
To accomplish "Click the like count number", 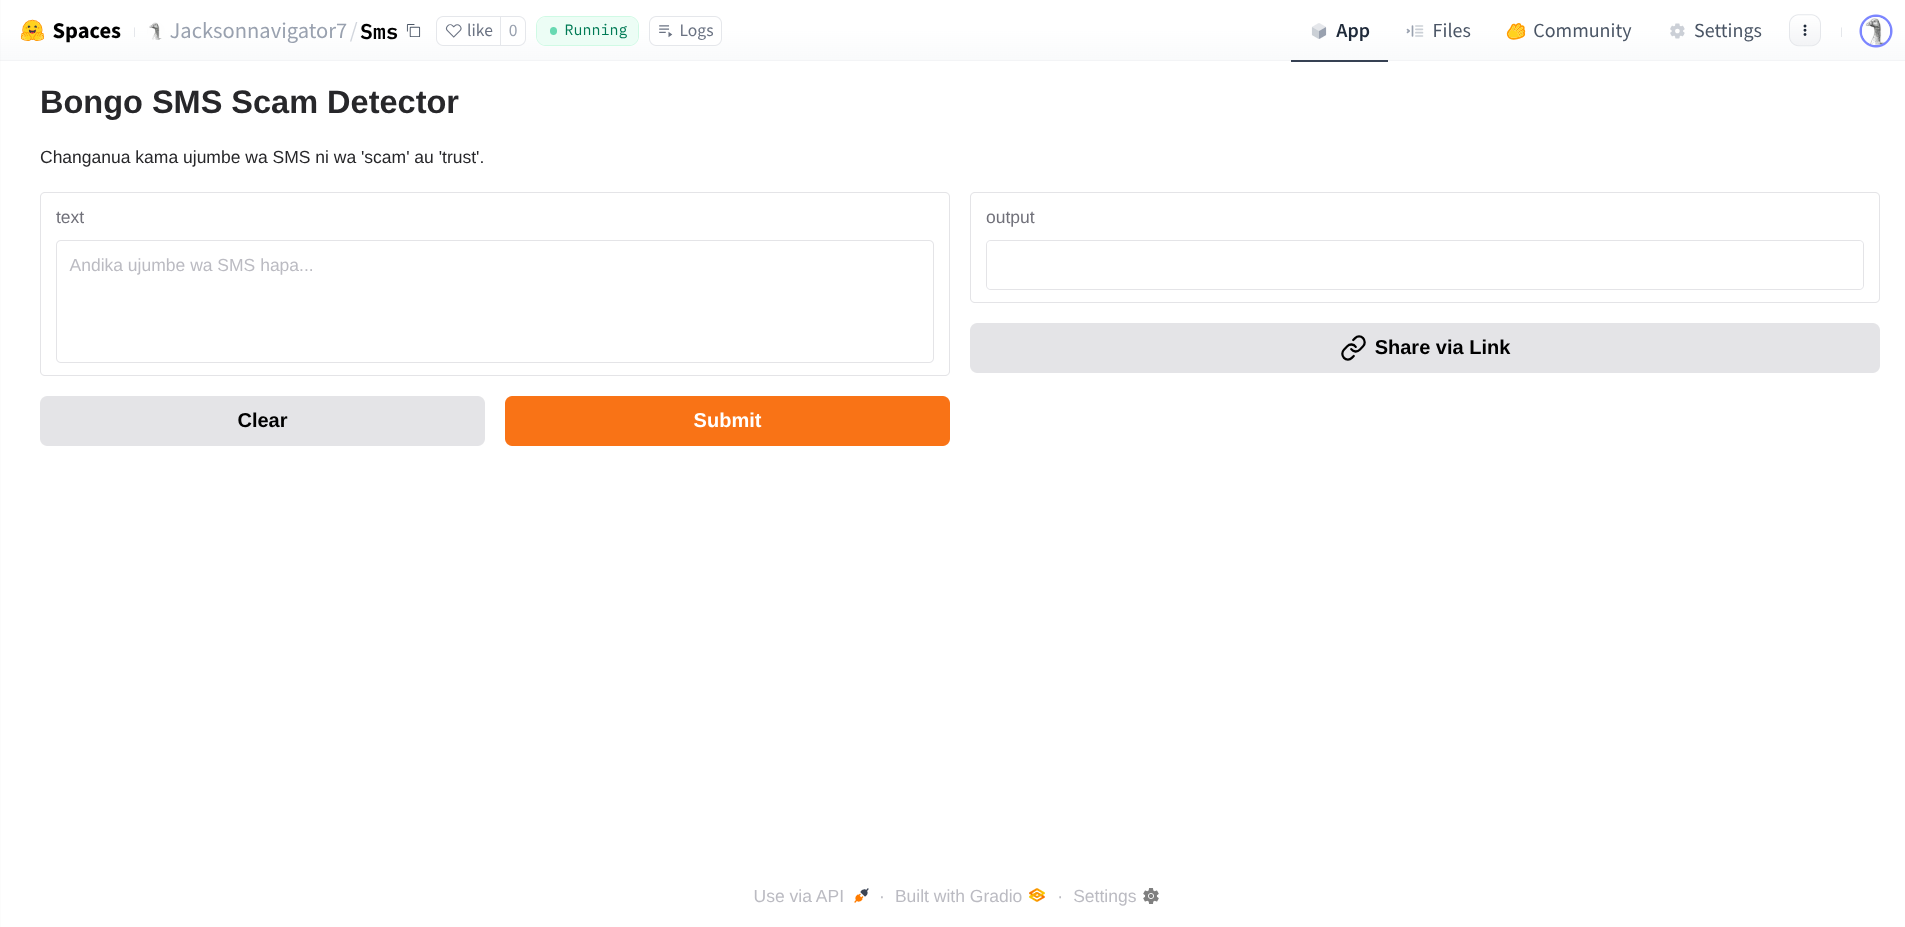I will 513,31.
